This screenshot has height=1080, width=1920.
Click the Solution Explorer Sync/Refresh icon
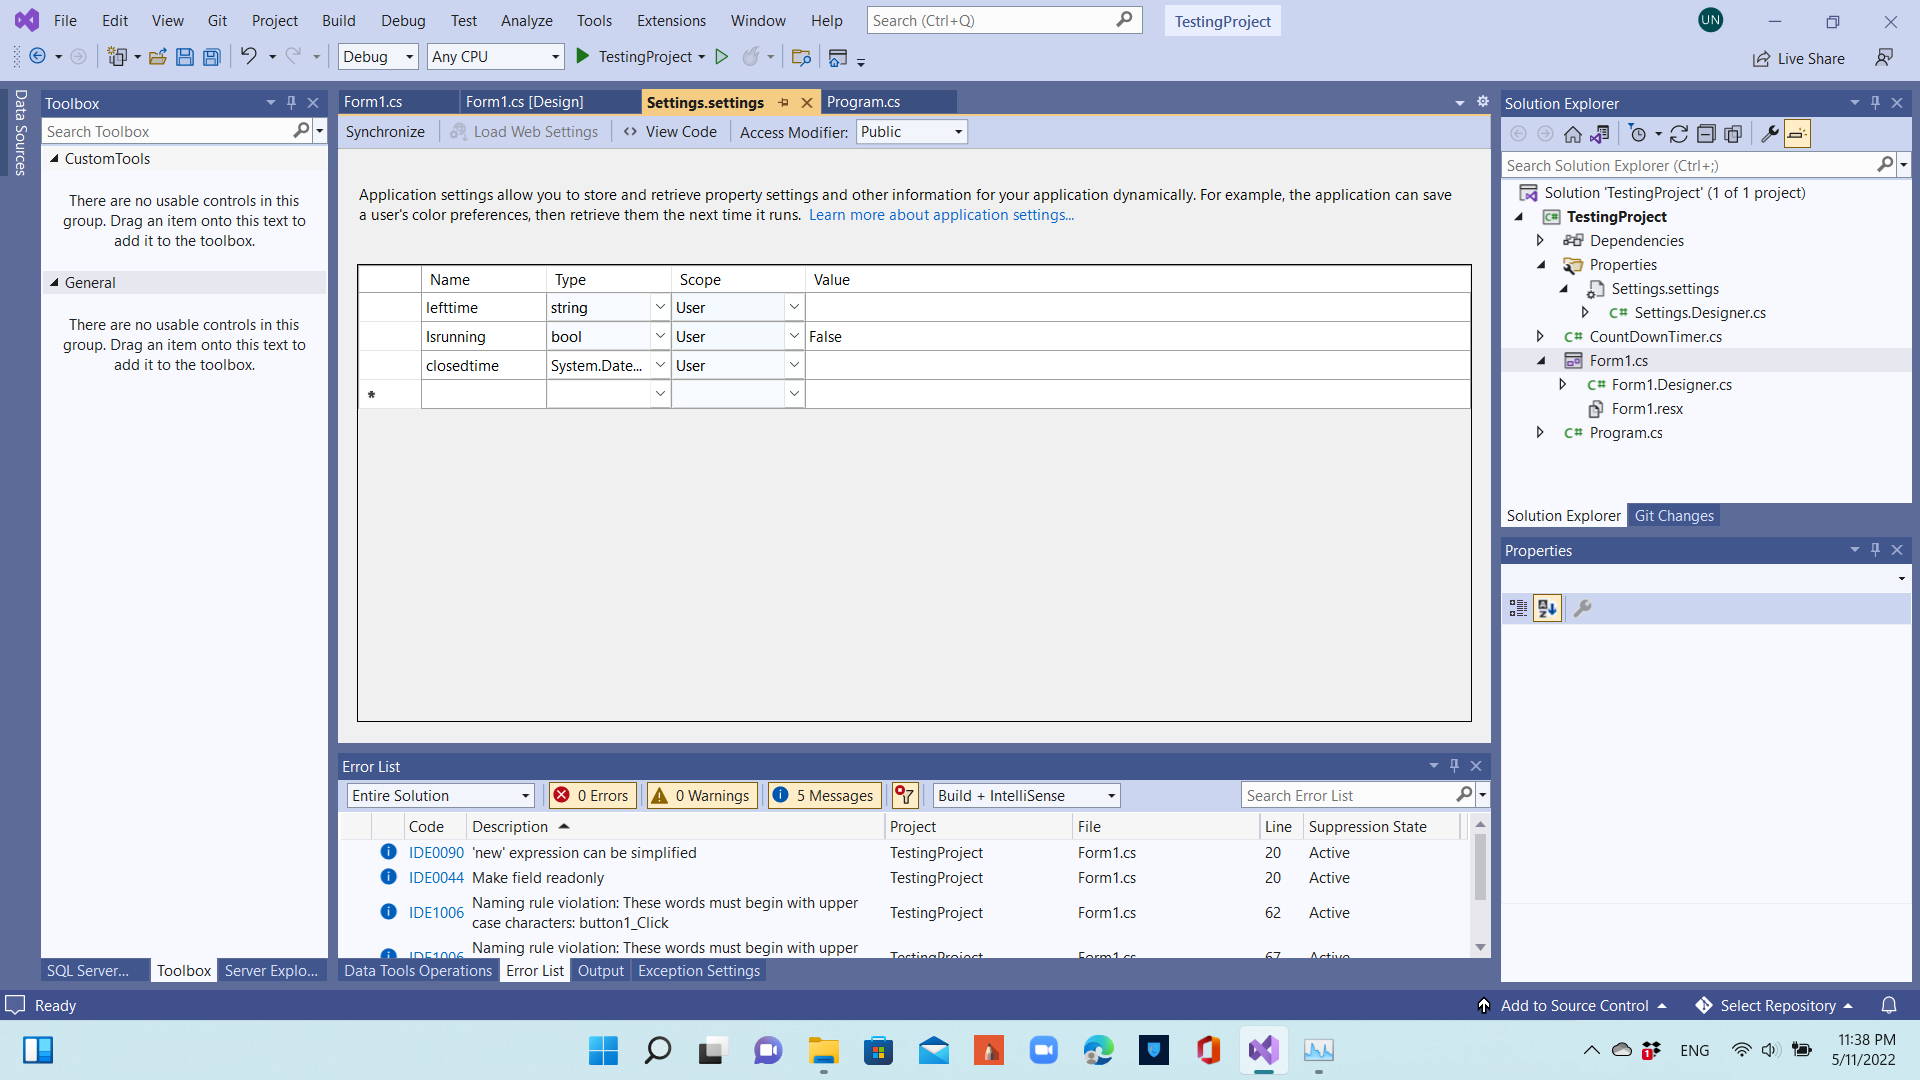[x=1679, y=134]
